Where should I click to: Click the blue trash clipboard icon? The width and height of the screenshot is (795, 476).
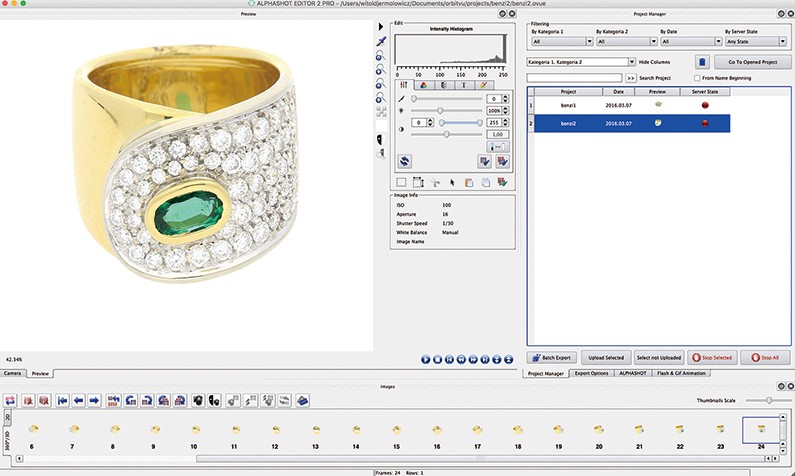pos(702,62)
